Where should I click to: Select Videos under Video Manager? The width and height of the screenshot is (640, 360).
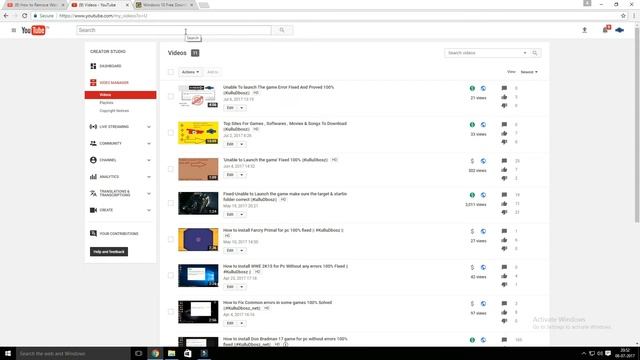120,95
